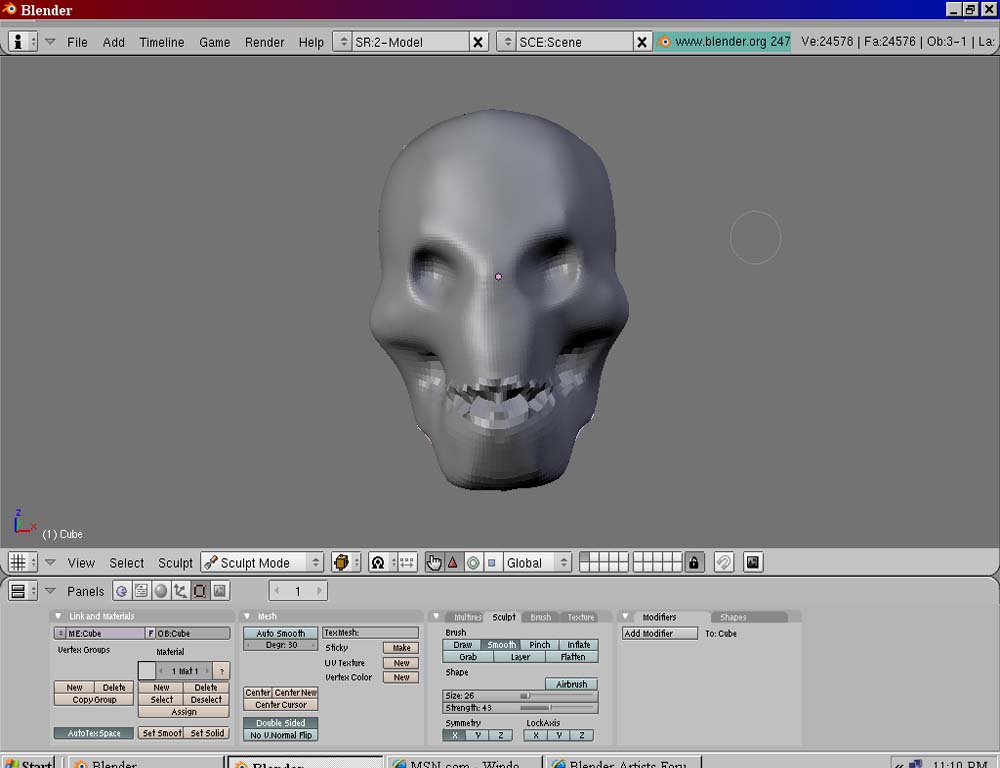Click the material question mark button
Screen dimensions: 1000x768
(221, 671)
